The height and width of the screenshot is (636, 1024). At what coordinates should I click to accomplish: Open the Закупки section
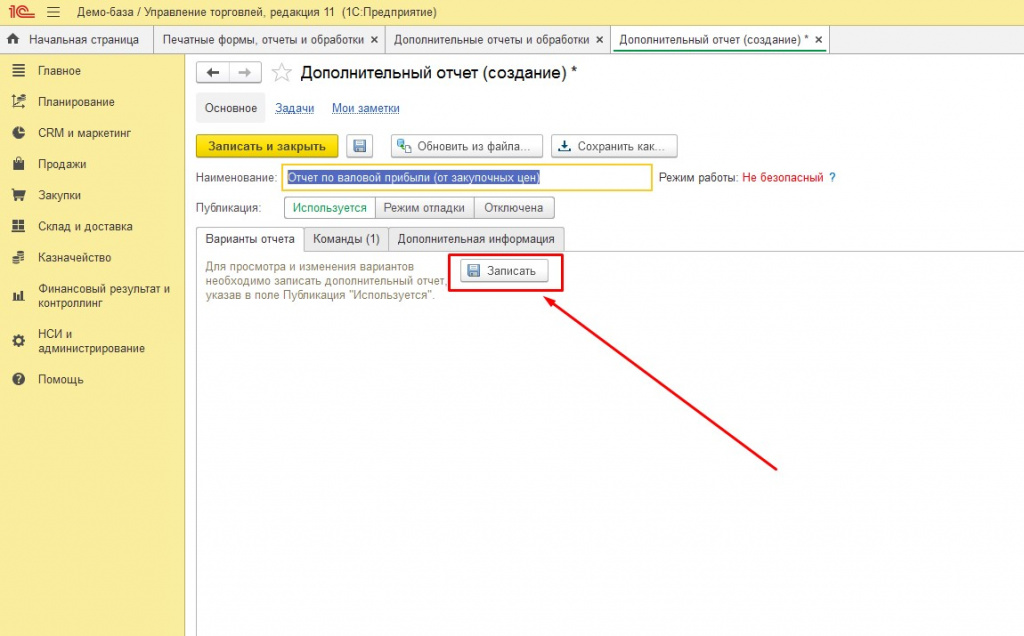[x=59, y=195]
